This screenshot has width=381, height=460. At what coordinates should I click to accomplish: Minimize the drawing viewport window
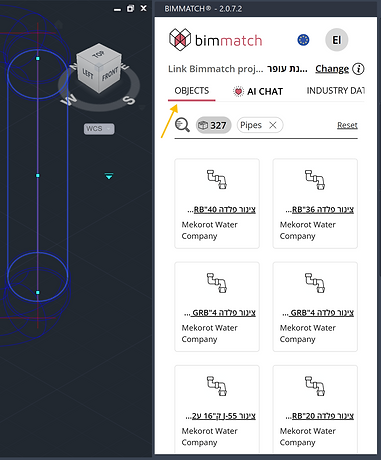pos(117,9)
